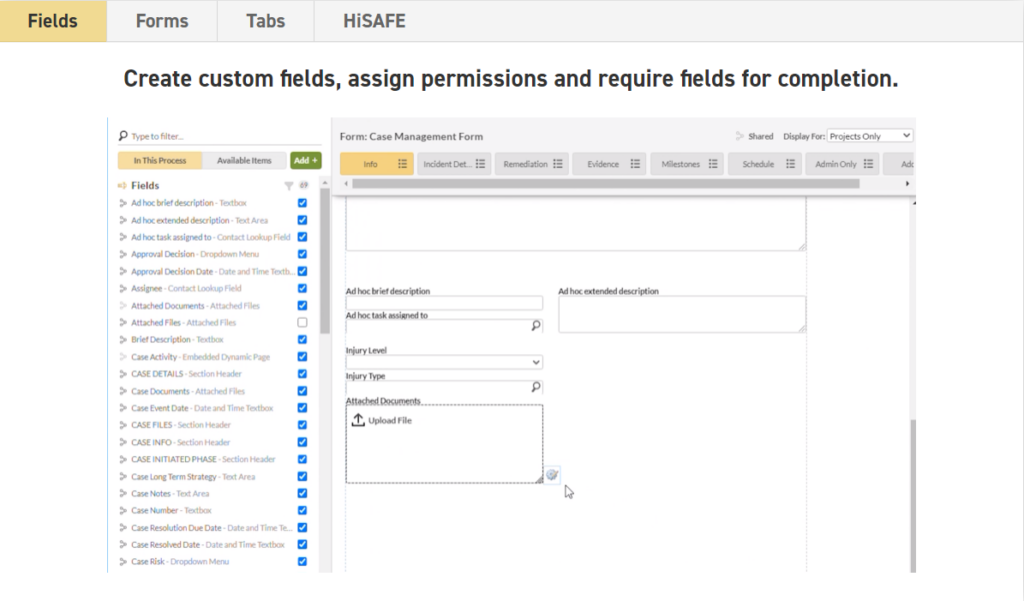Screen dimensions: 1024x601
Task: Click the Upload File icon in Attached Documents
Action: tap(358, 421)
